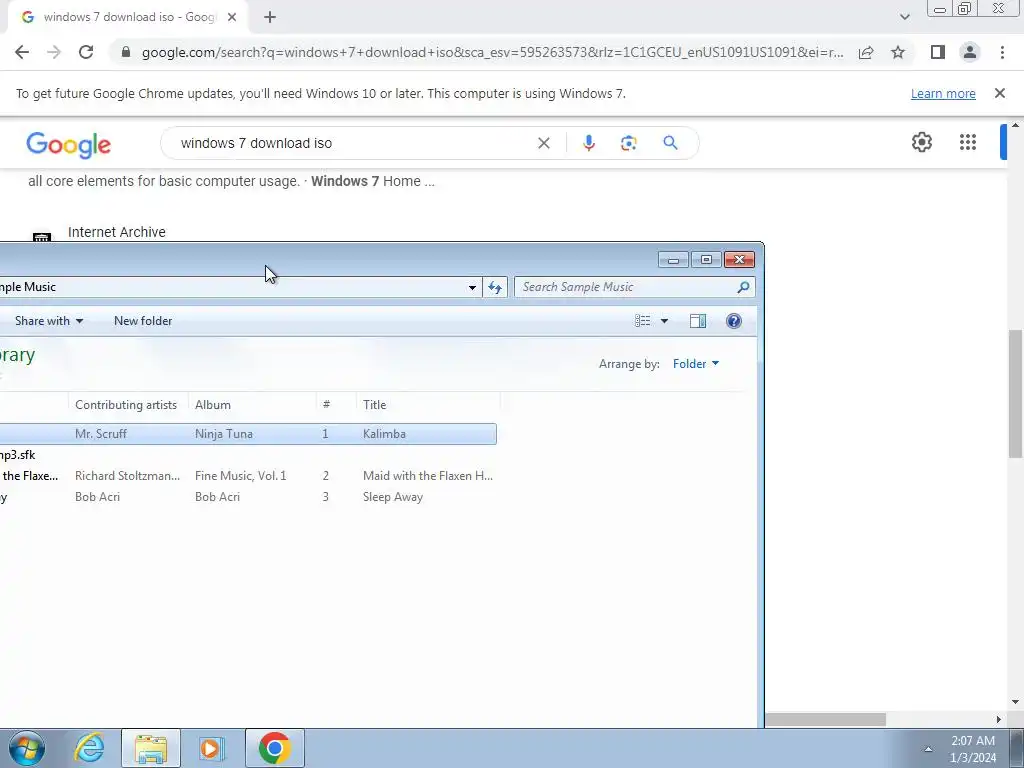Open the Share with menu
The width and height of the screenshot is (1024, 768).
pos(49,321)
